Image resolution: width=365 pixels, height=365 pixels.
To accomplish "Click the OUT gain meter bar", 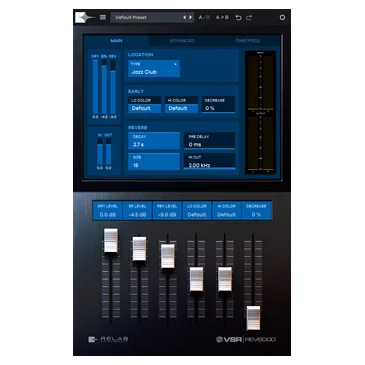I will tap(108, 152).
